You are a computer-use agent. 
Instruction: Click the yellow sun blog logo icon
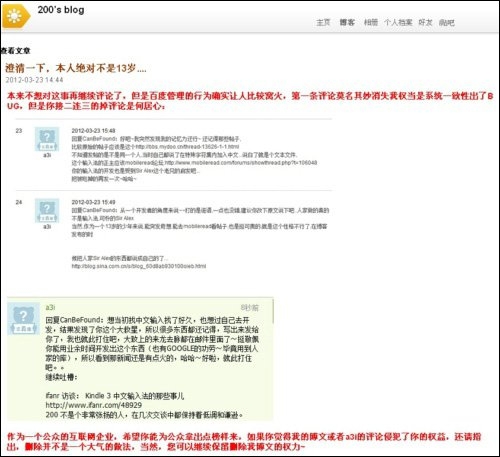16,16
